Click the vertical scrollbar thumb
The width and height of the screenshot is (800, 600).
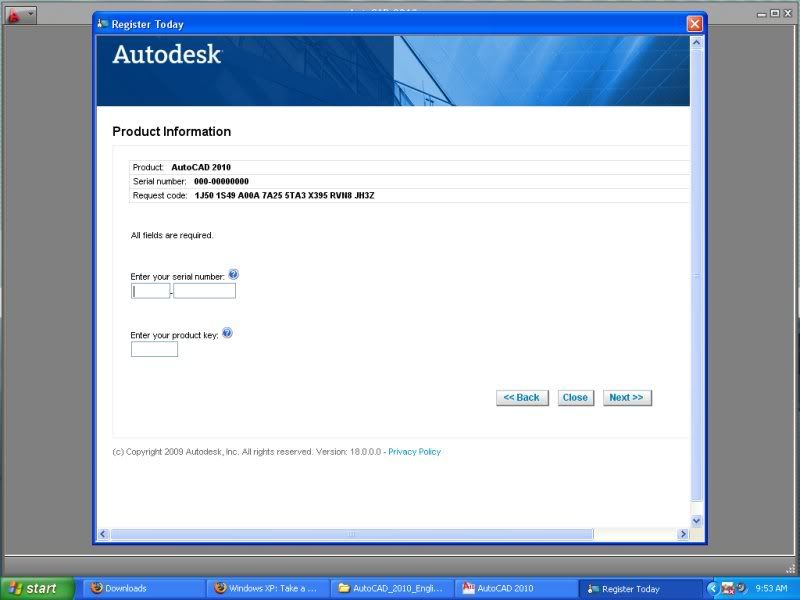point(696,276)
